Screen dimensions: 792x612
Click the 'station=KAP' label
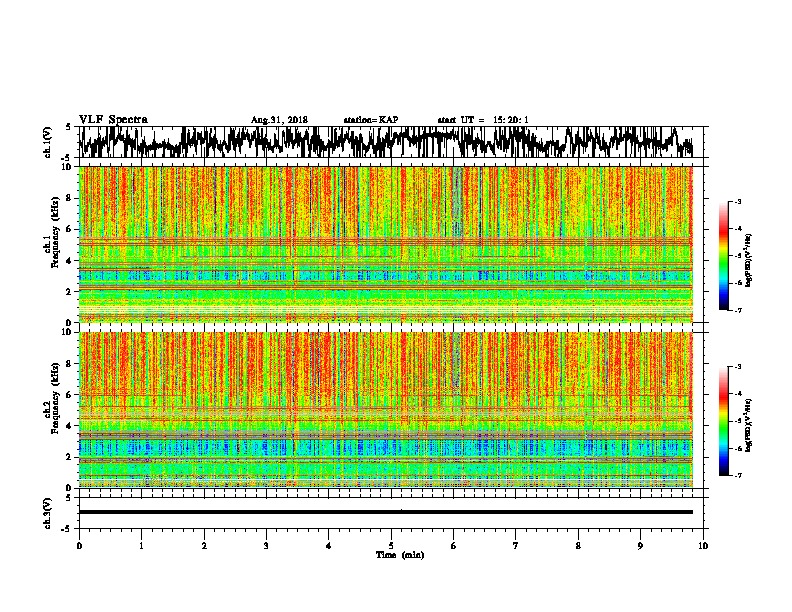click(371, 120)
